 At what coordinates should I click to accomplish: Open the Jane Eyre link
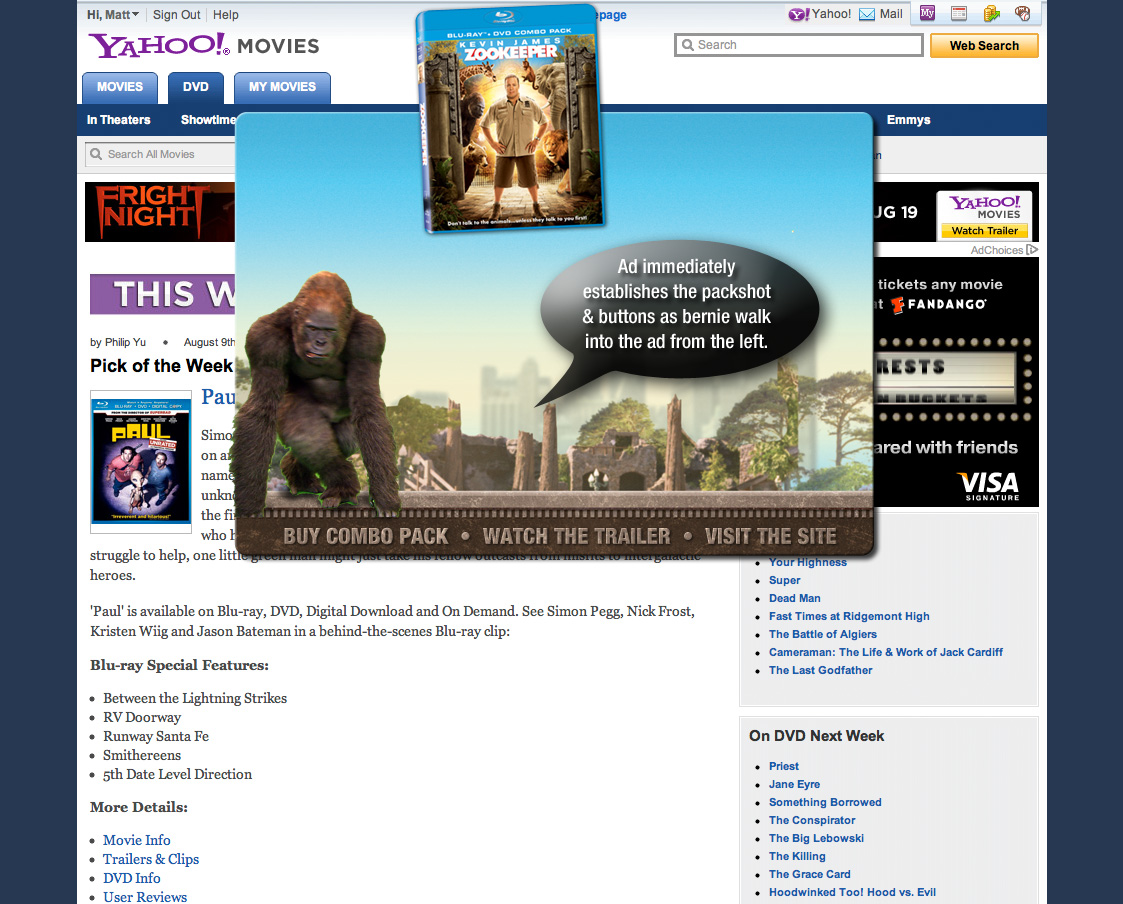(x=794, y=784)
